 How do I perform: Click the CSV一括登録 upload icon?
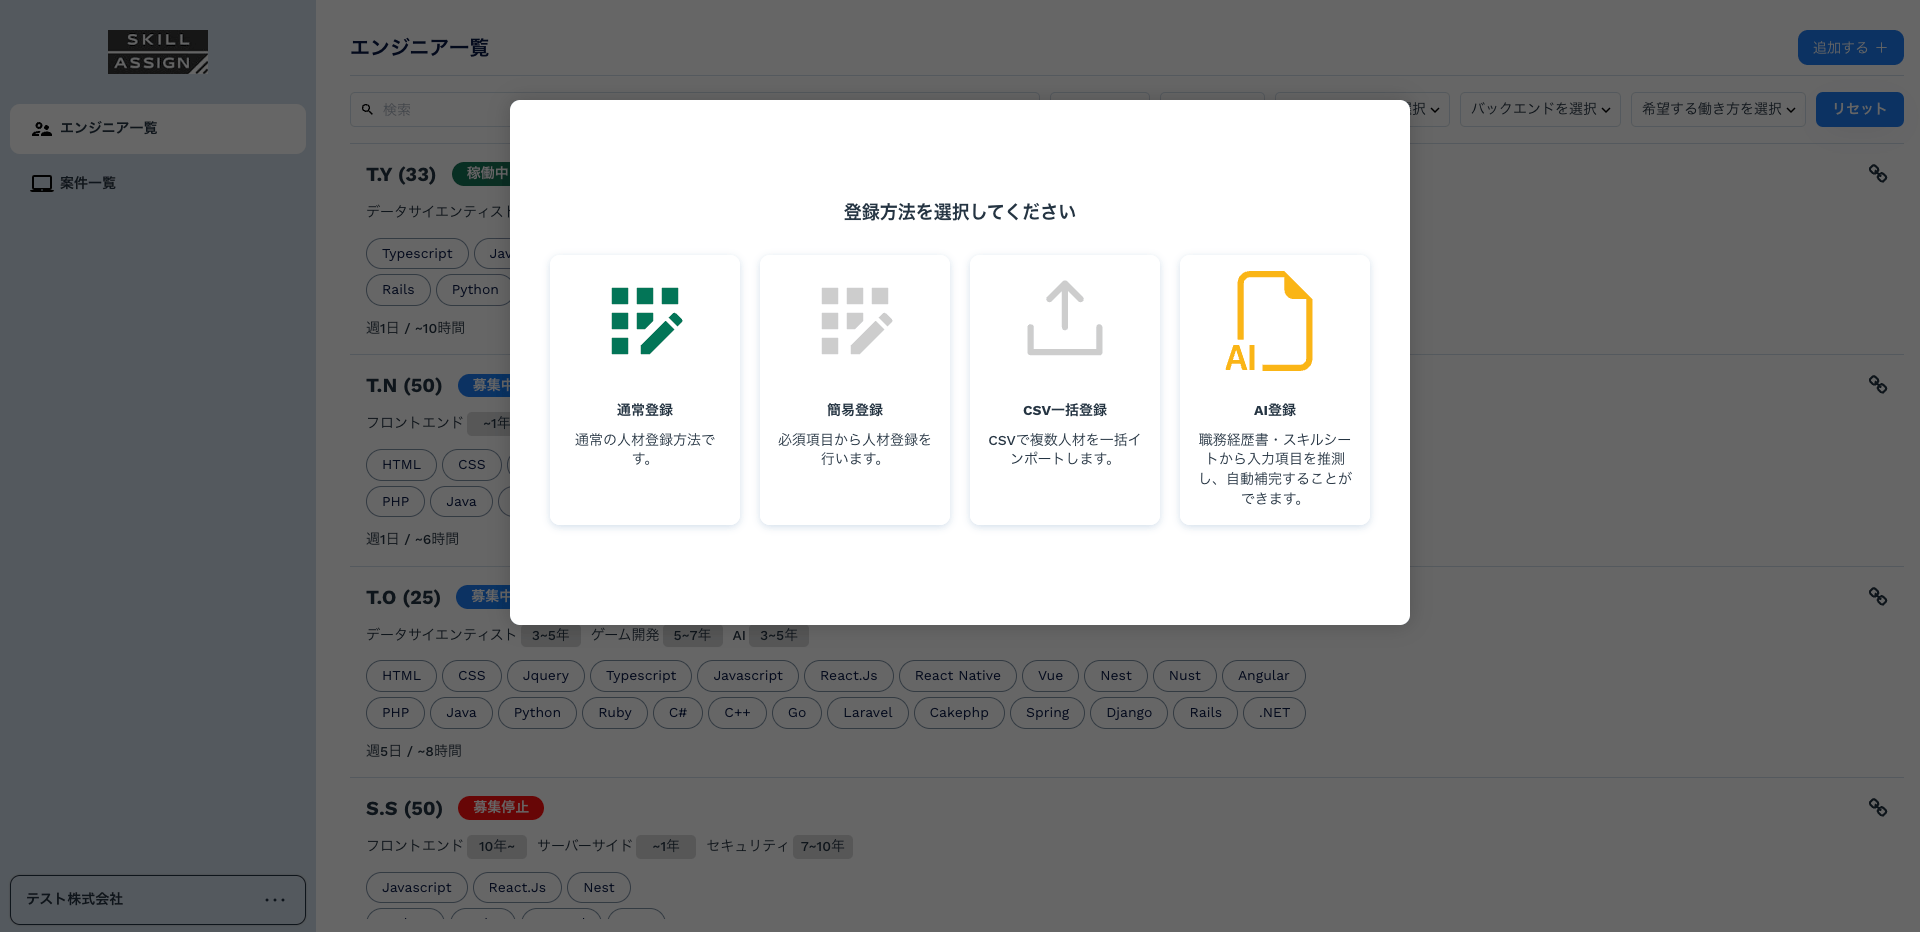[x=1064, y=320]
